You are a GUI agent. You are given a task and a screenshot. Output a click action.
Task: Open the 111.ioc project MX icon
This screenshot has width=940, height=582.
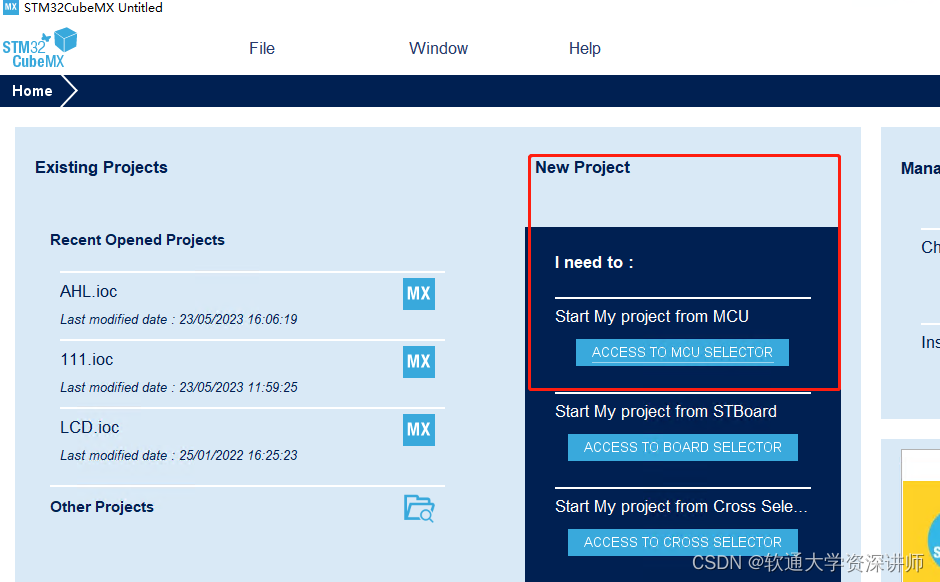418,361
